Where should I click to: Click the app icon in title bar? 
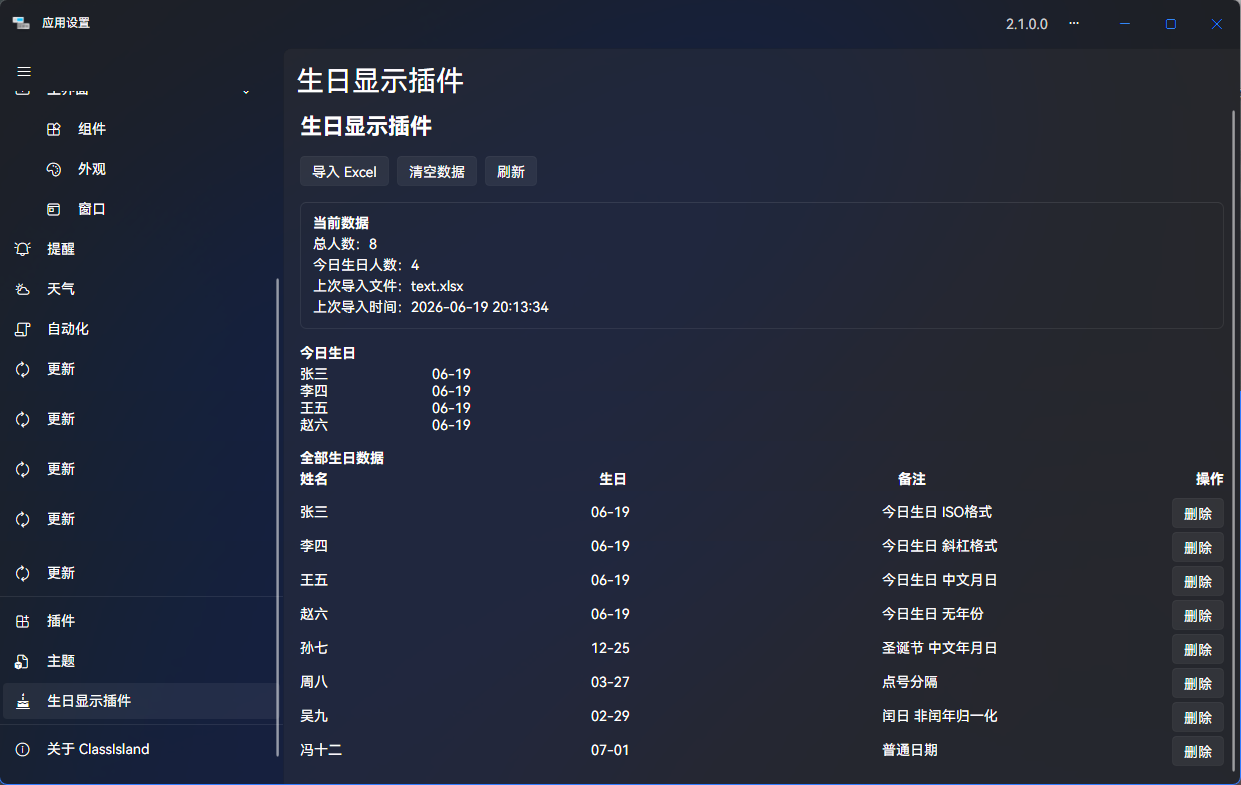point(21,23)
